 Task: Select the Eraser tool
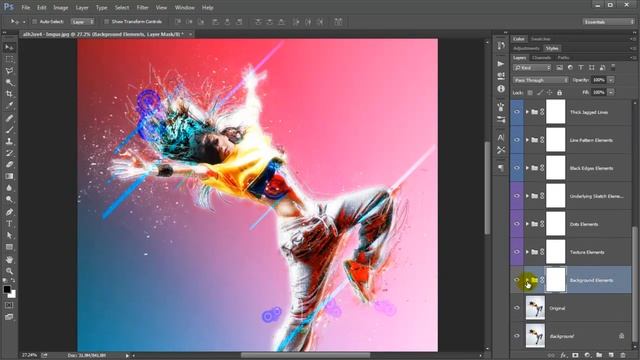point(9,164)
